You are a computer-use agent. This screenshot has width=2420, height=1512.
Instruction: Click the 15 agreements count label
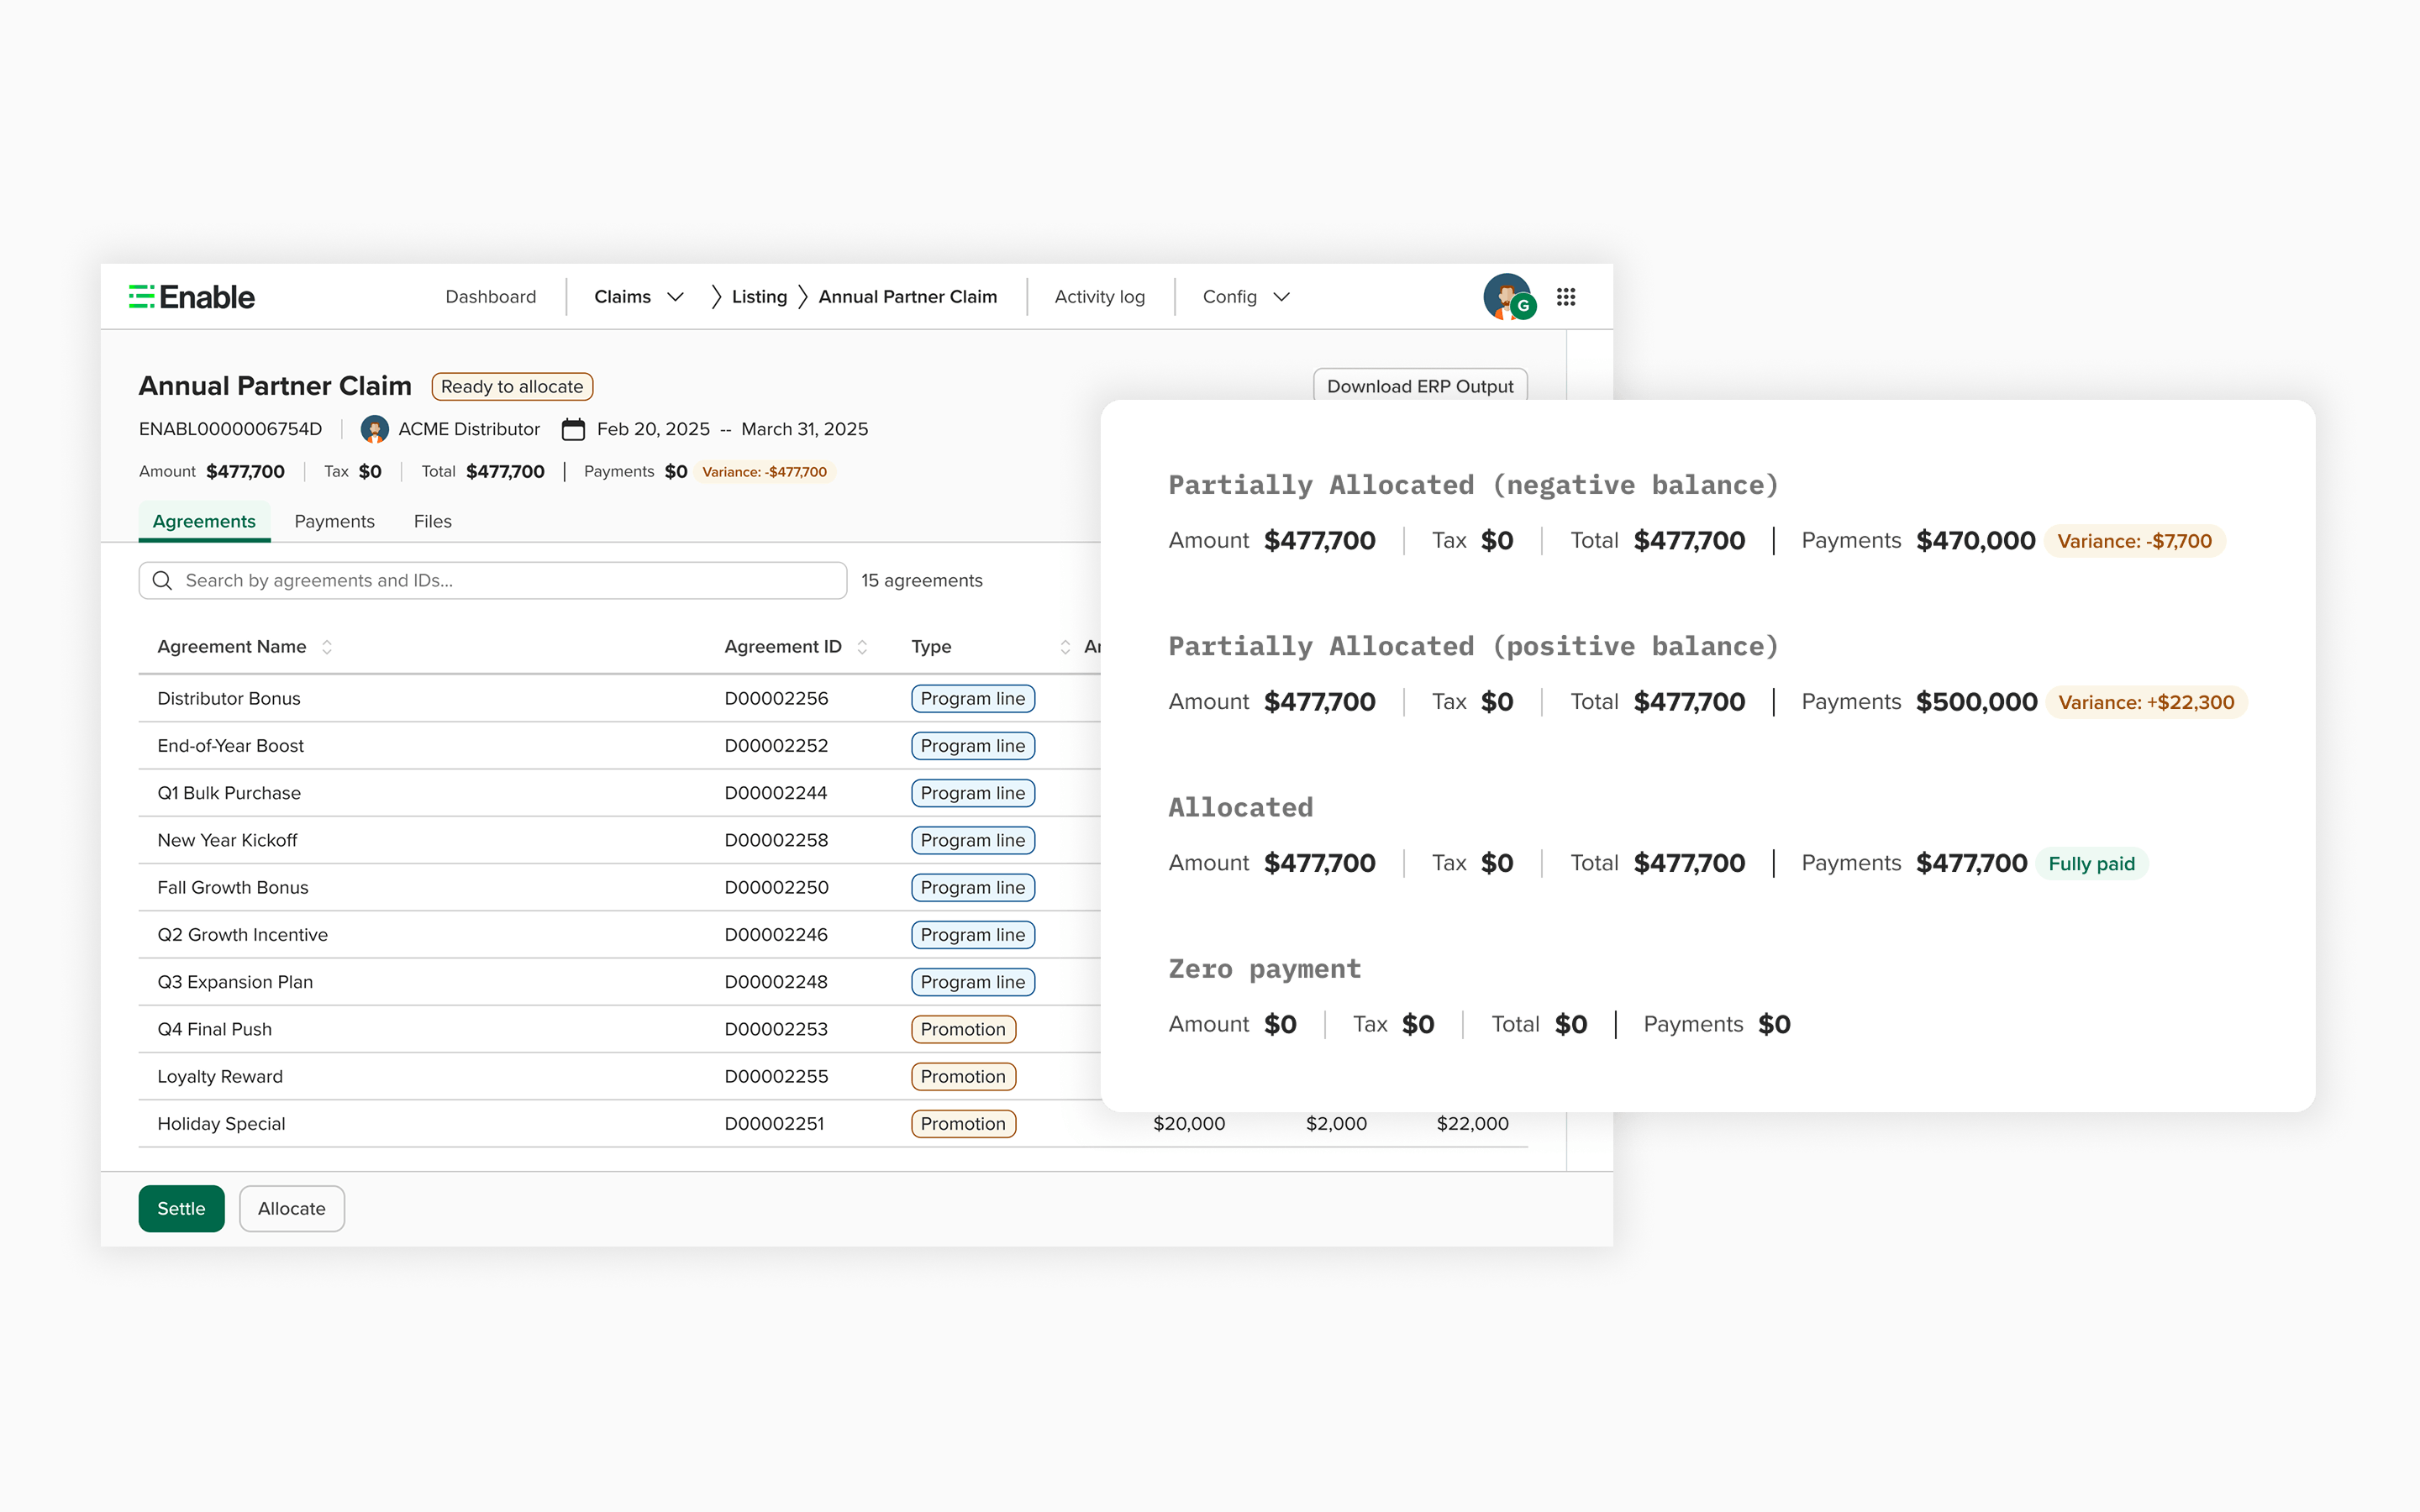(922, 581)
